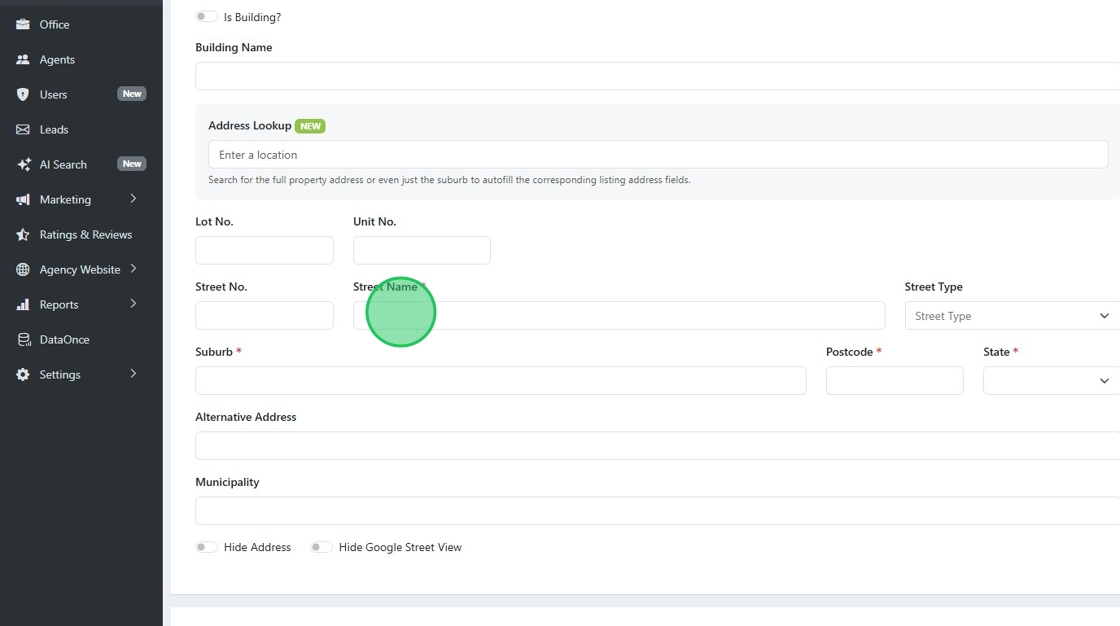Click the Users shield icon
The width and height of the screenshot is (1120, 626).
(x=23, y=95)
